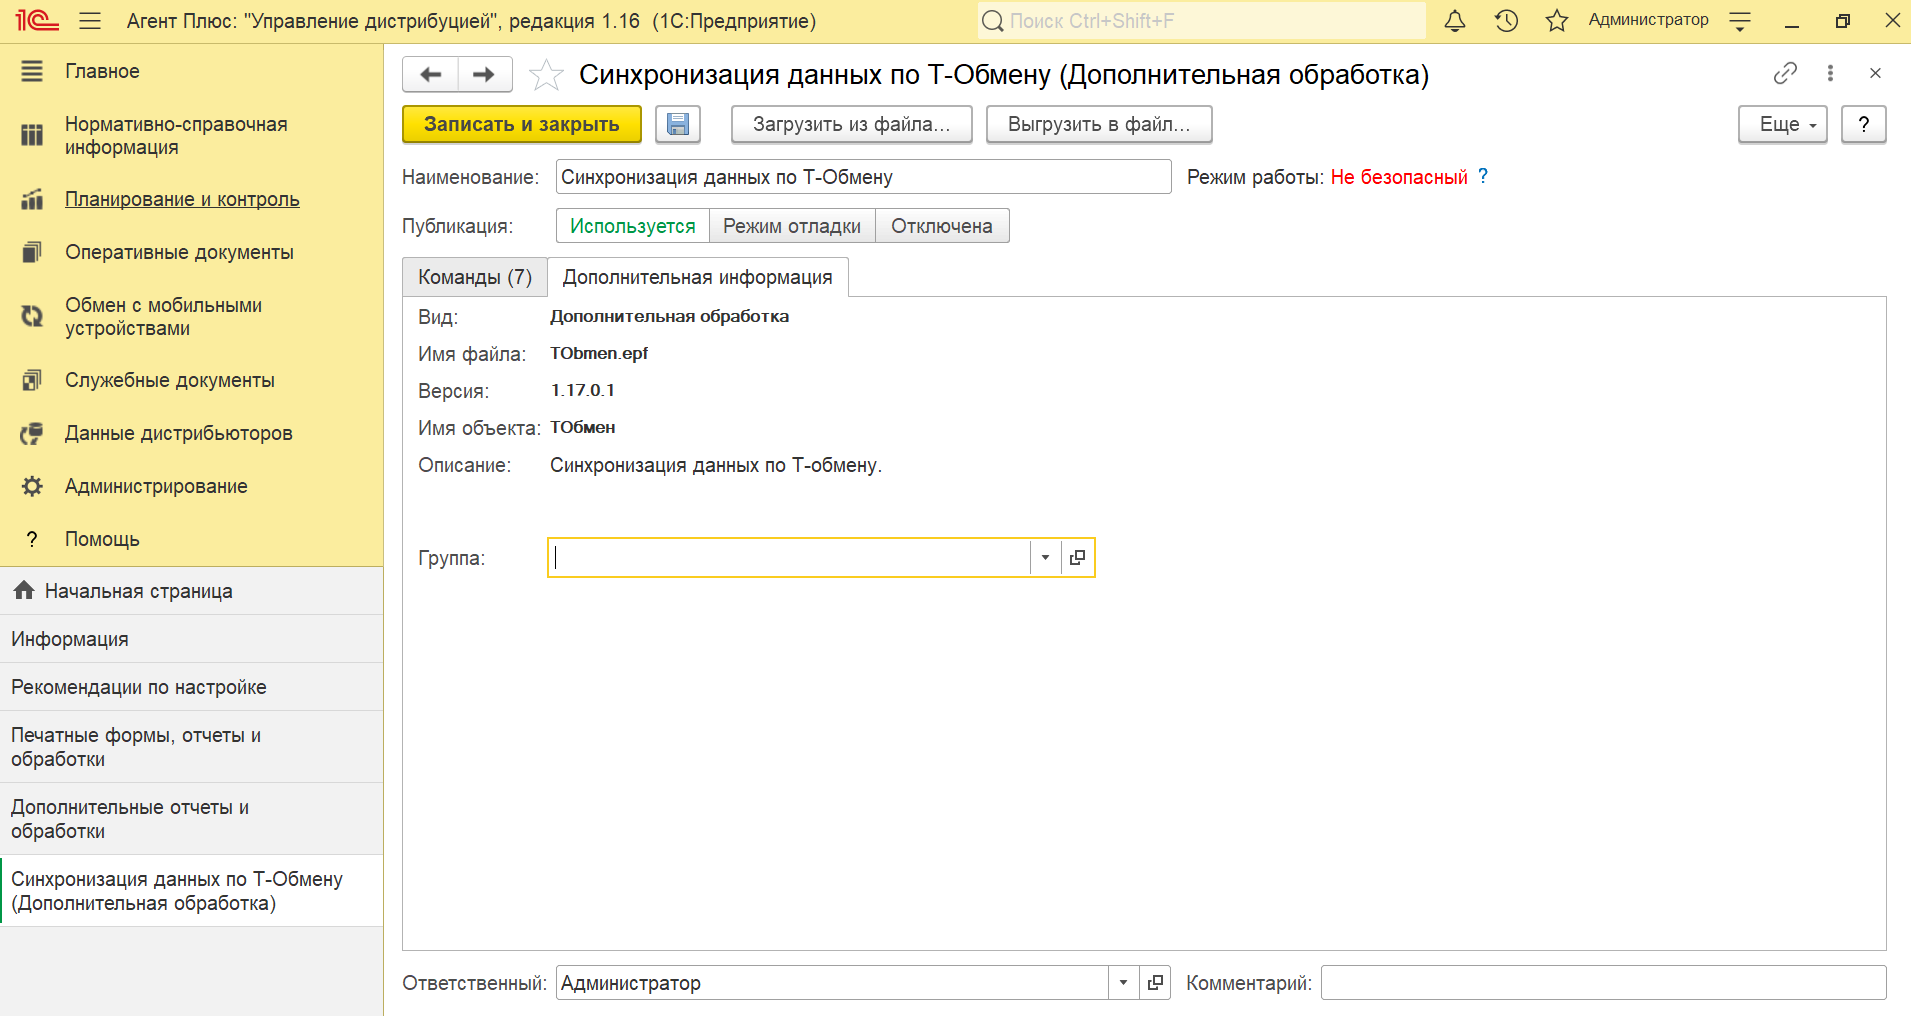
Task: Click Загрузить из файла button
Action: click(x=851, y=124)
